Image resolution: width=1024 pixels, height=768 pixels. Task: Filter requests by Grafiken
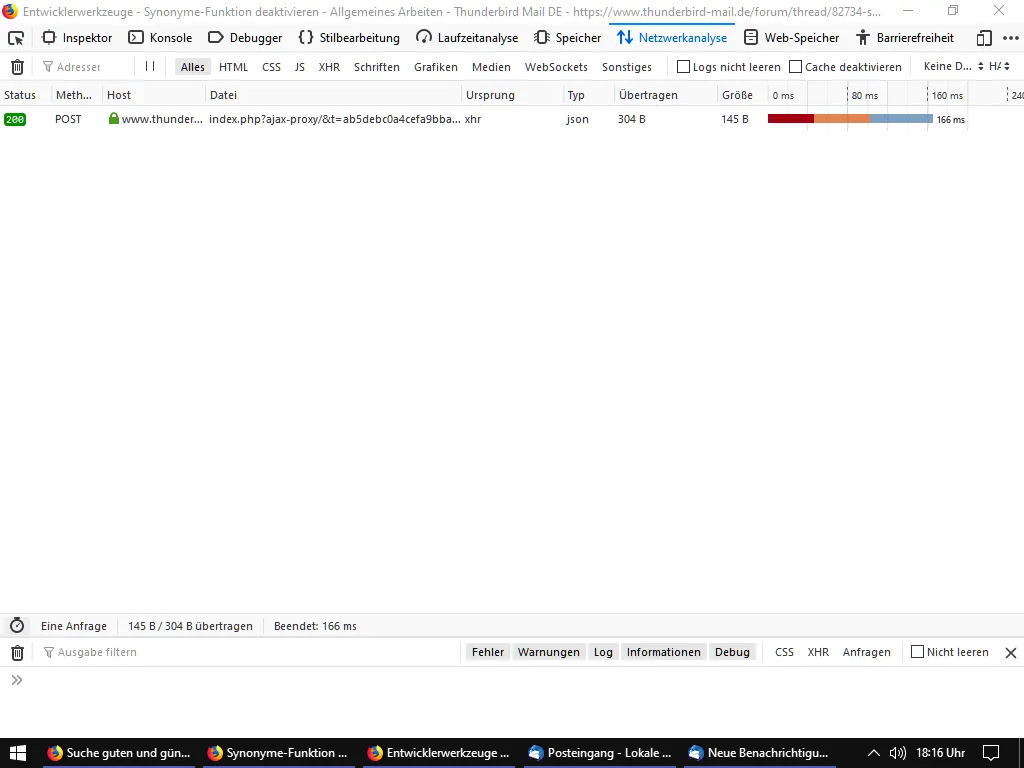point(436,67)
